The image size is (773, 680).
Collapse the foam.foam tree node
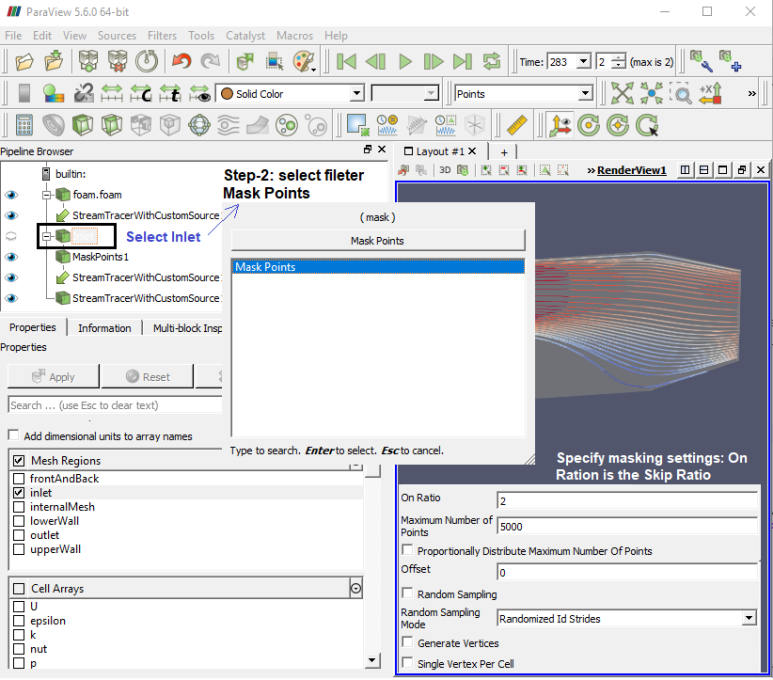tap(47, 195)
